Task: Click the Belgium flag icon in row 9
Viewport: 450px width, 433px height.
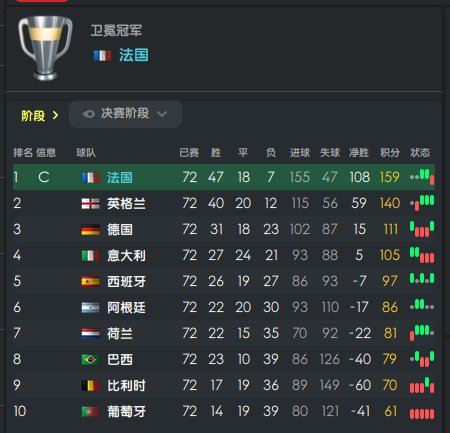Action: tap(91, 385)
